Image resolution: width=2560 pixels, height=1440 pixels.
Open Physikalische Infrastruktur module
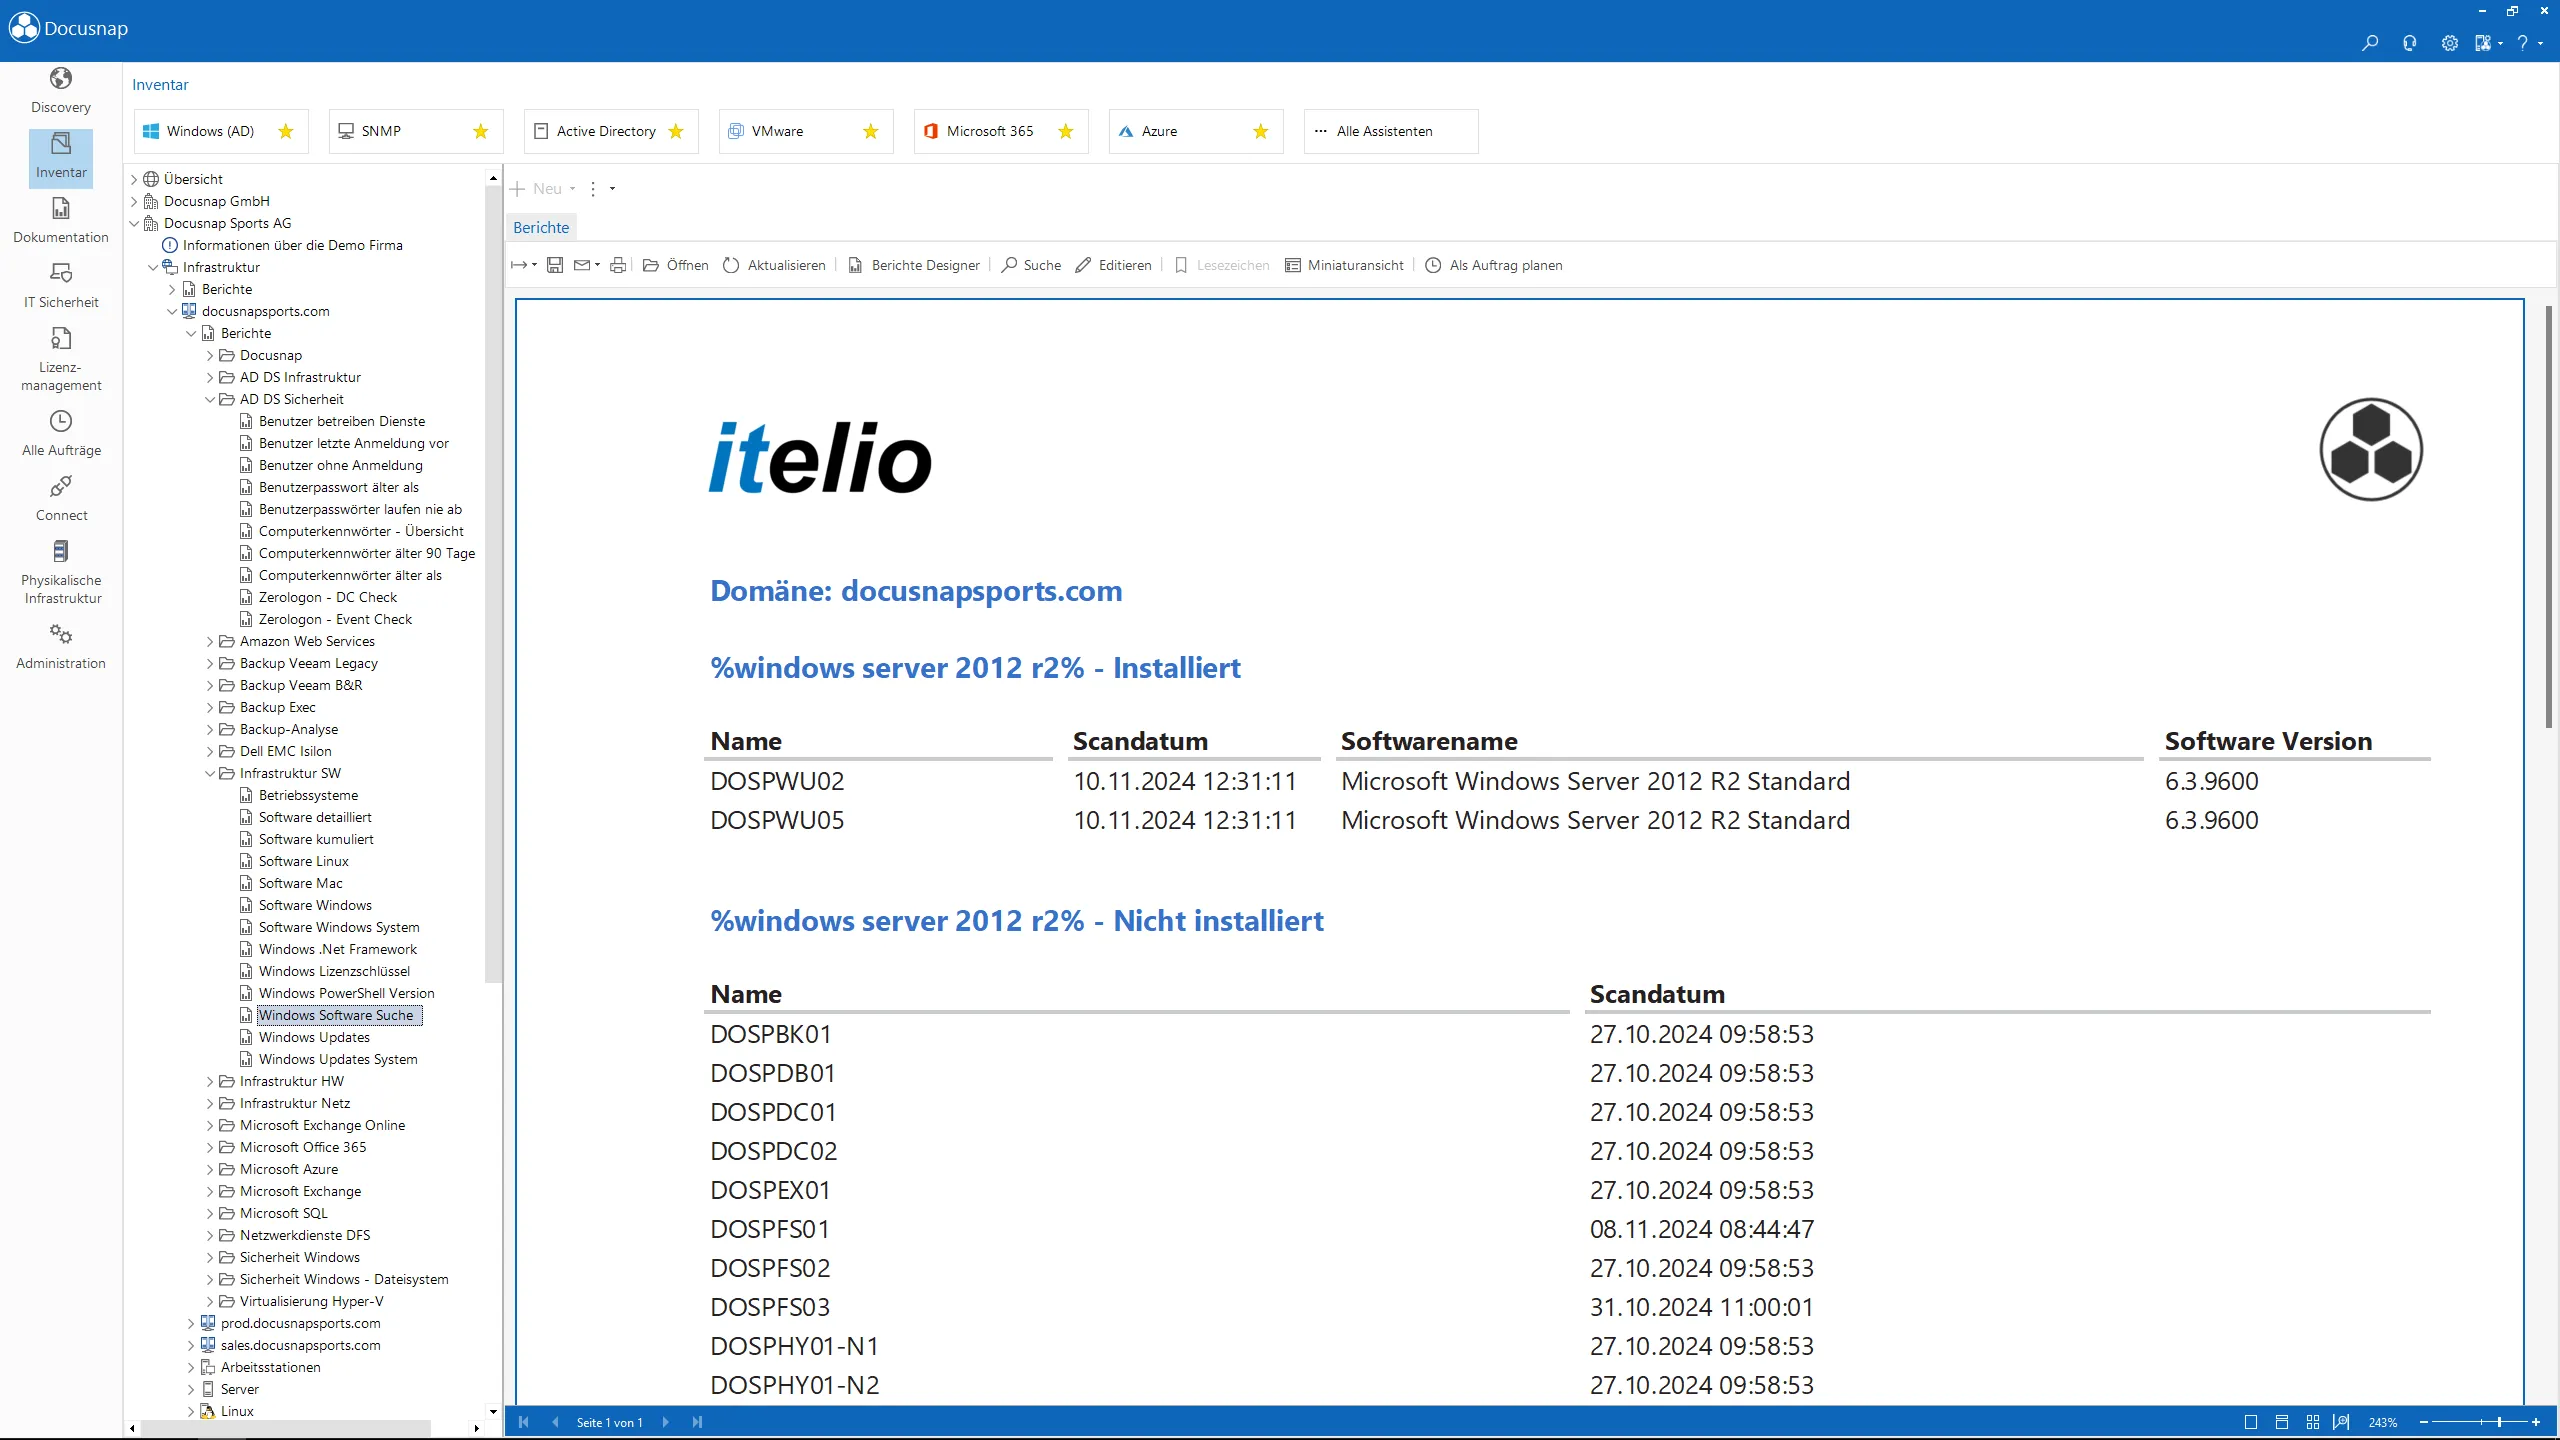click(x=61, y=573)
